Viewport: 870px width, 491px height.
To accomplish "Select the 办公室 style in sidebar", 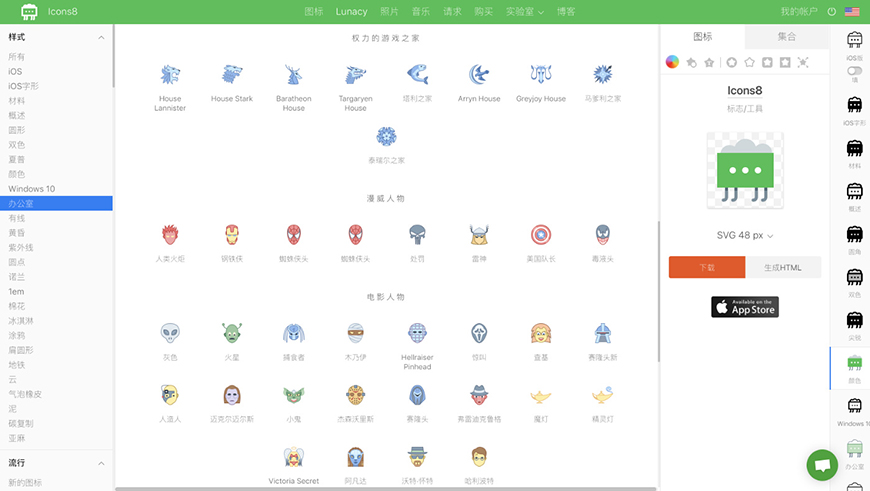I will pyautogui.click(x=56, y=204).
